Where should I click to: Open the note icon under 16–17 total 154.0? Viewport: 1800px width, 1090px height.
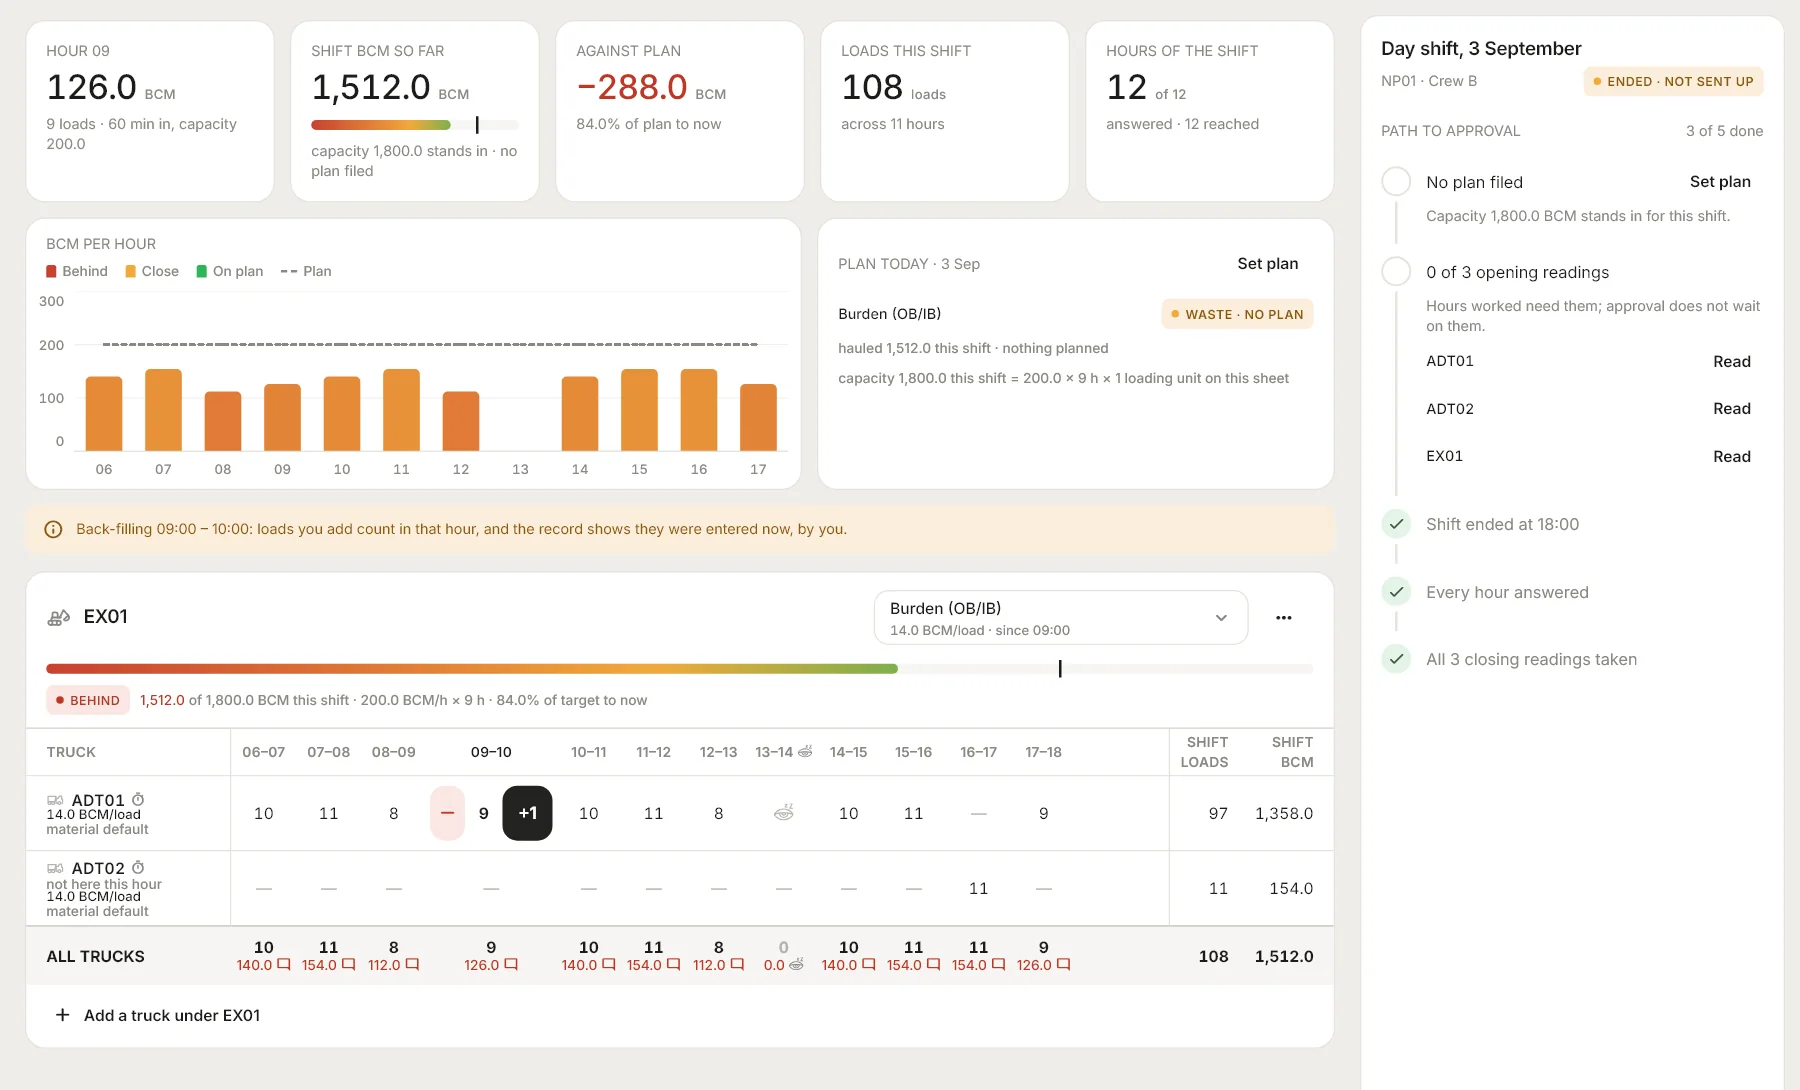pos(998,965)
